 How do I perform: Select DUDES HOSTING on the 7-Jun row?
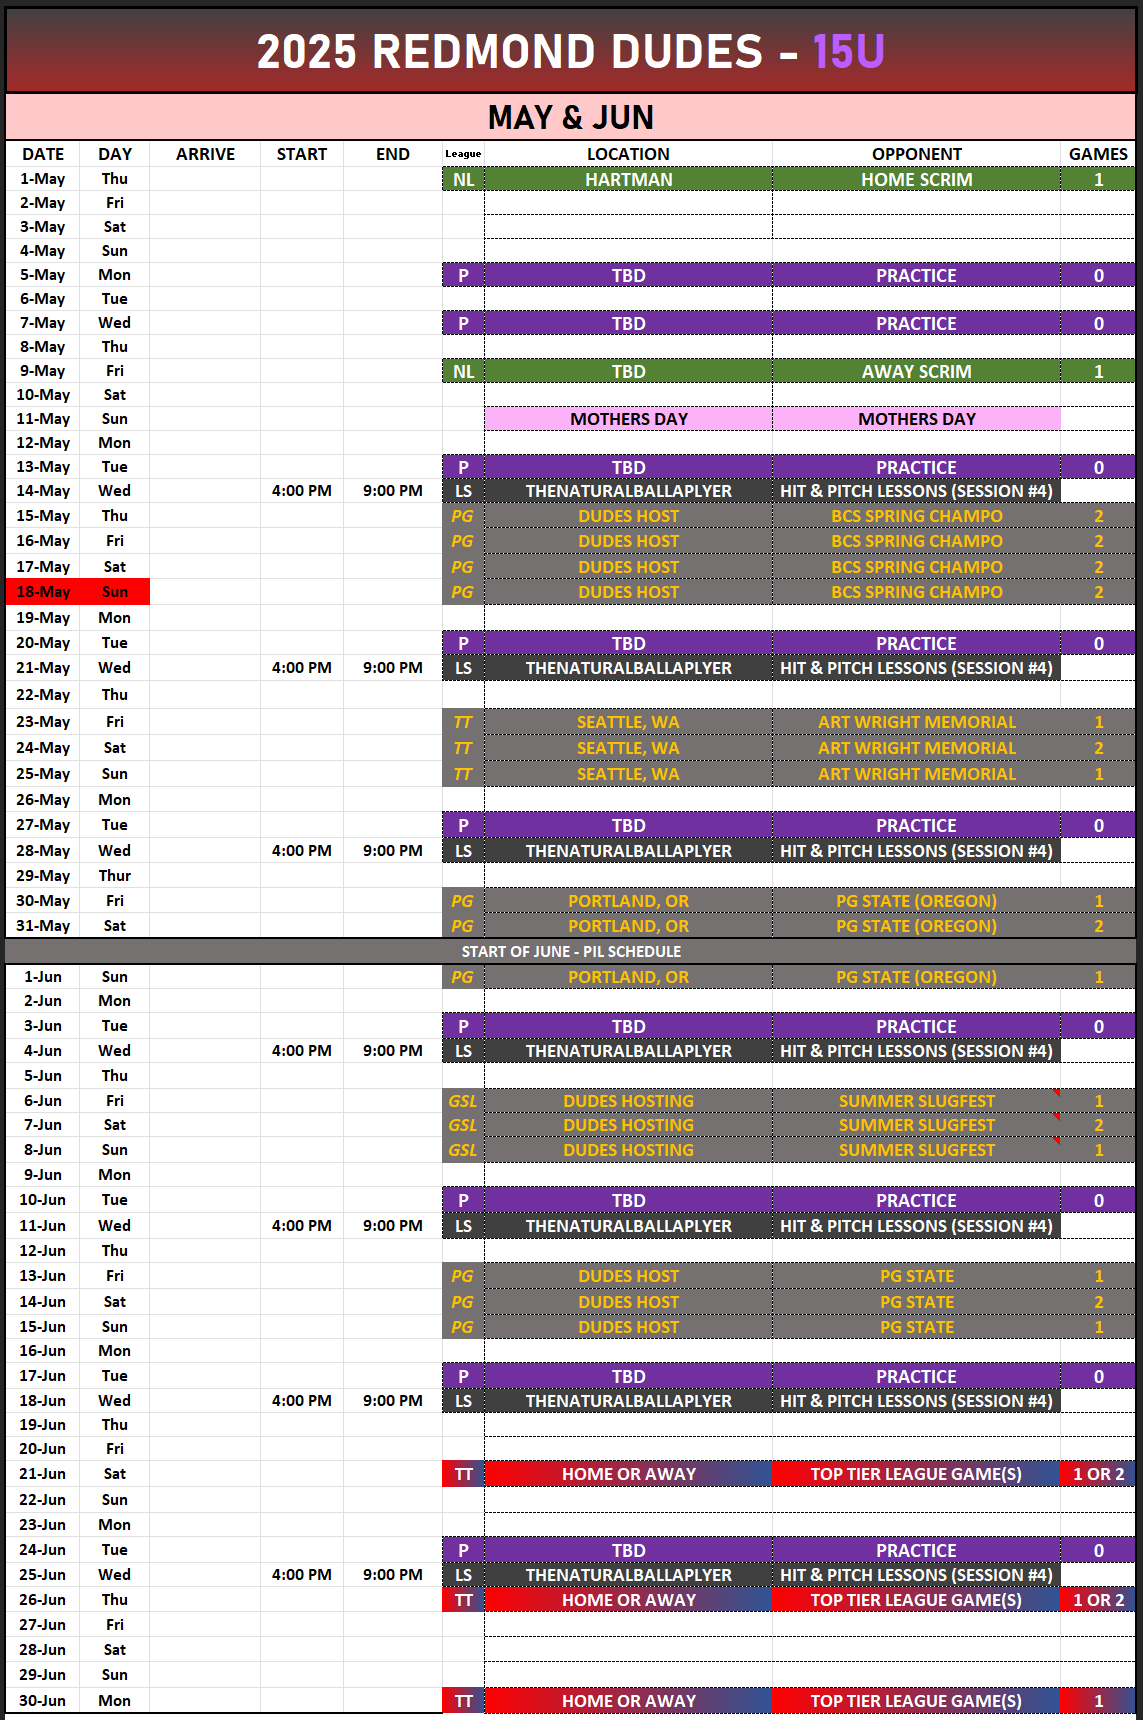point(628,1125)
